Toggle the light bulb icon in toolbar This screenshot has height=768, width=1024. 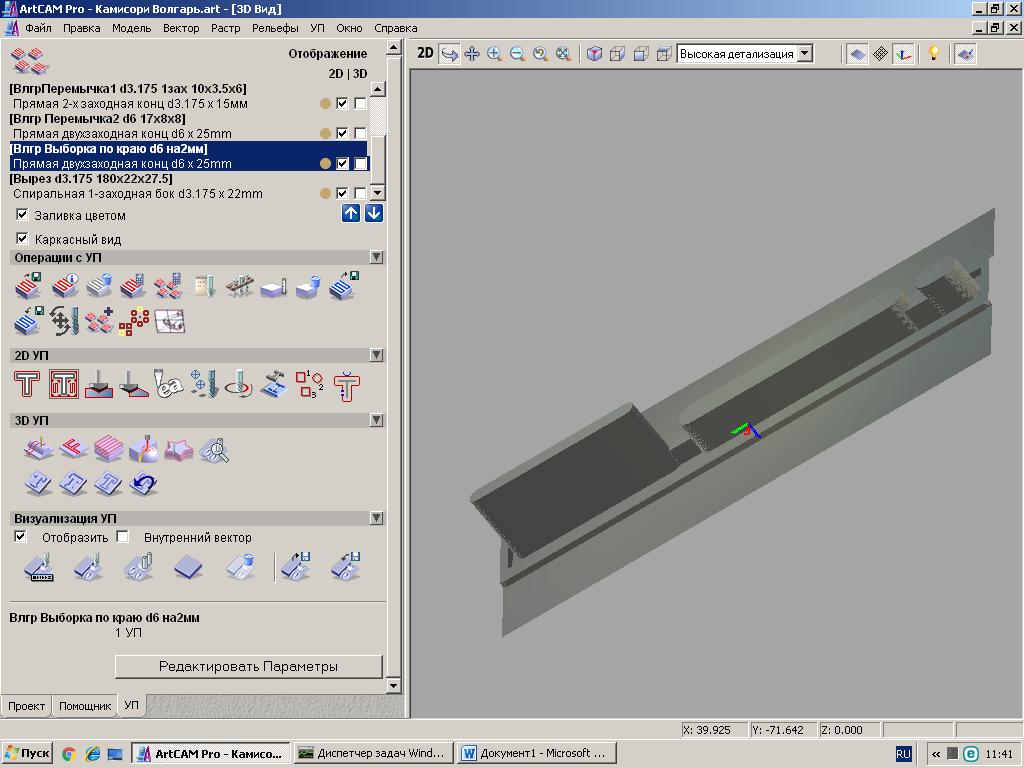(934, 54)
